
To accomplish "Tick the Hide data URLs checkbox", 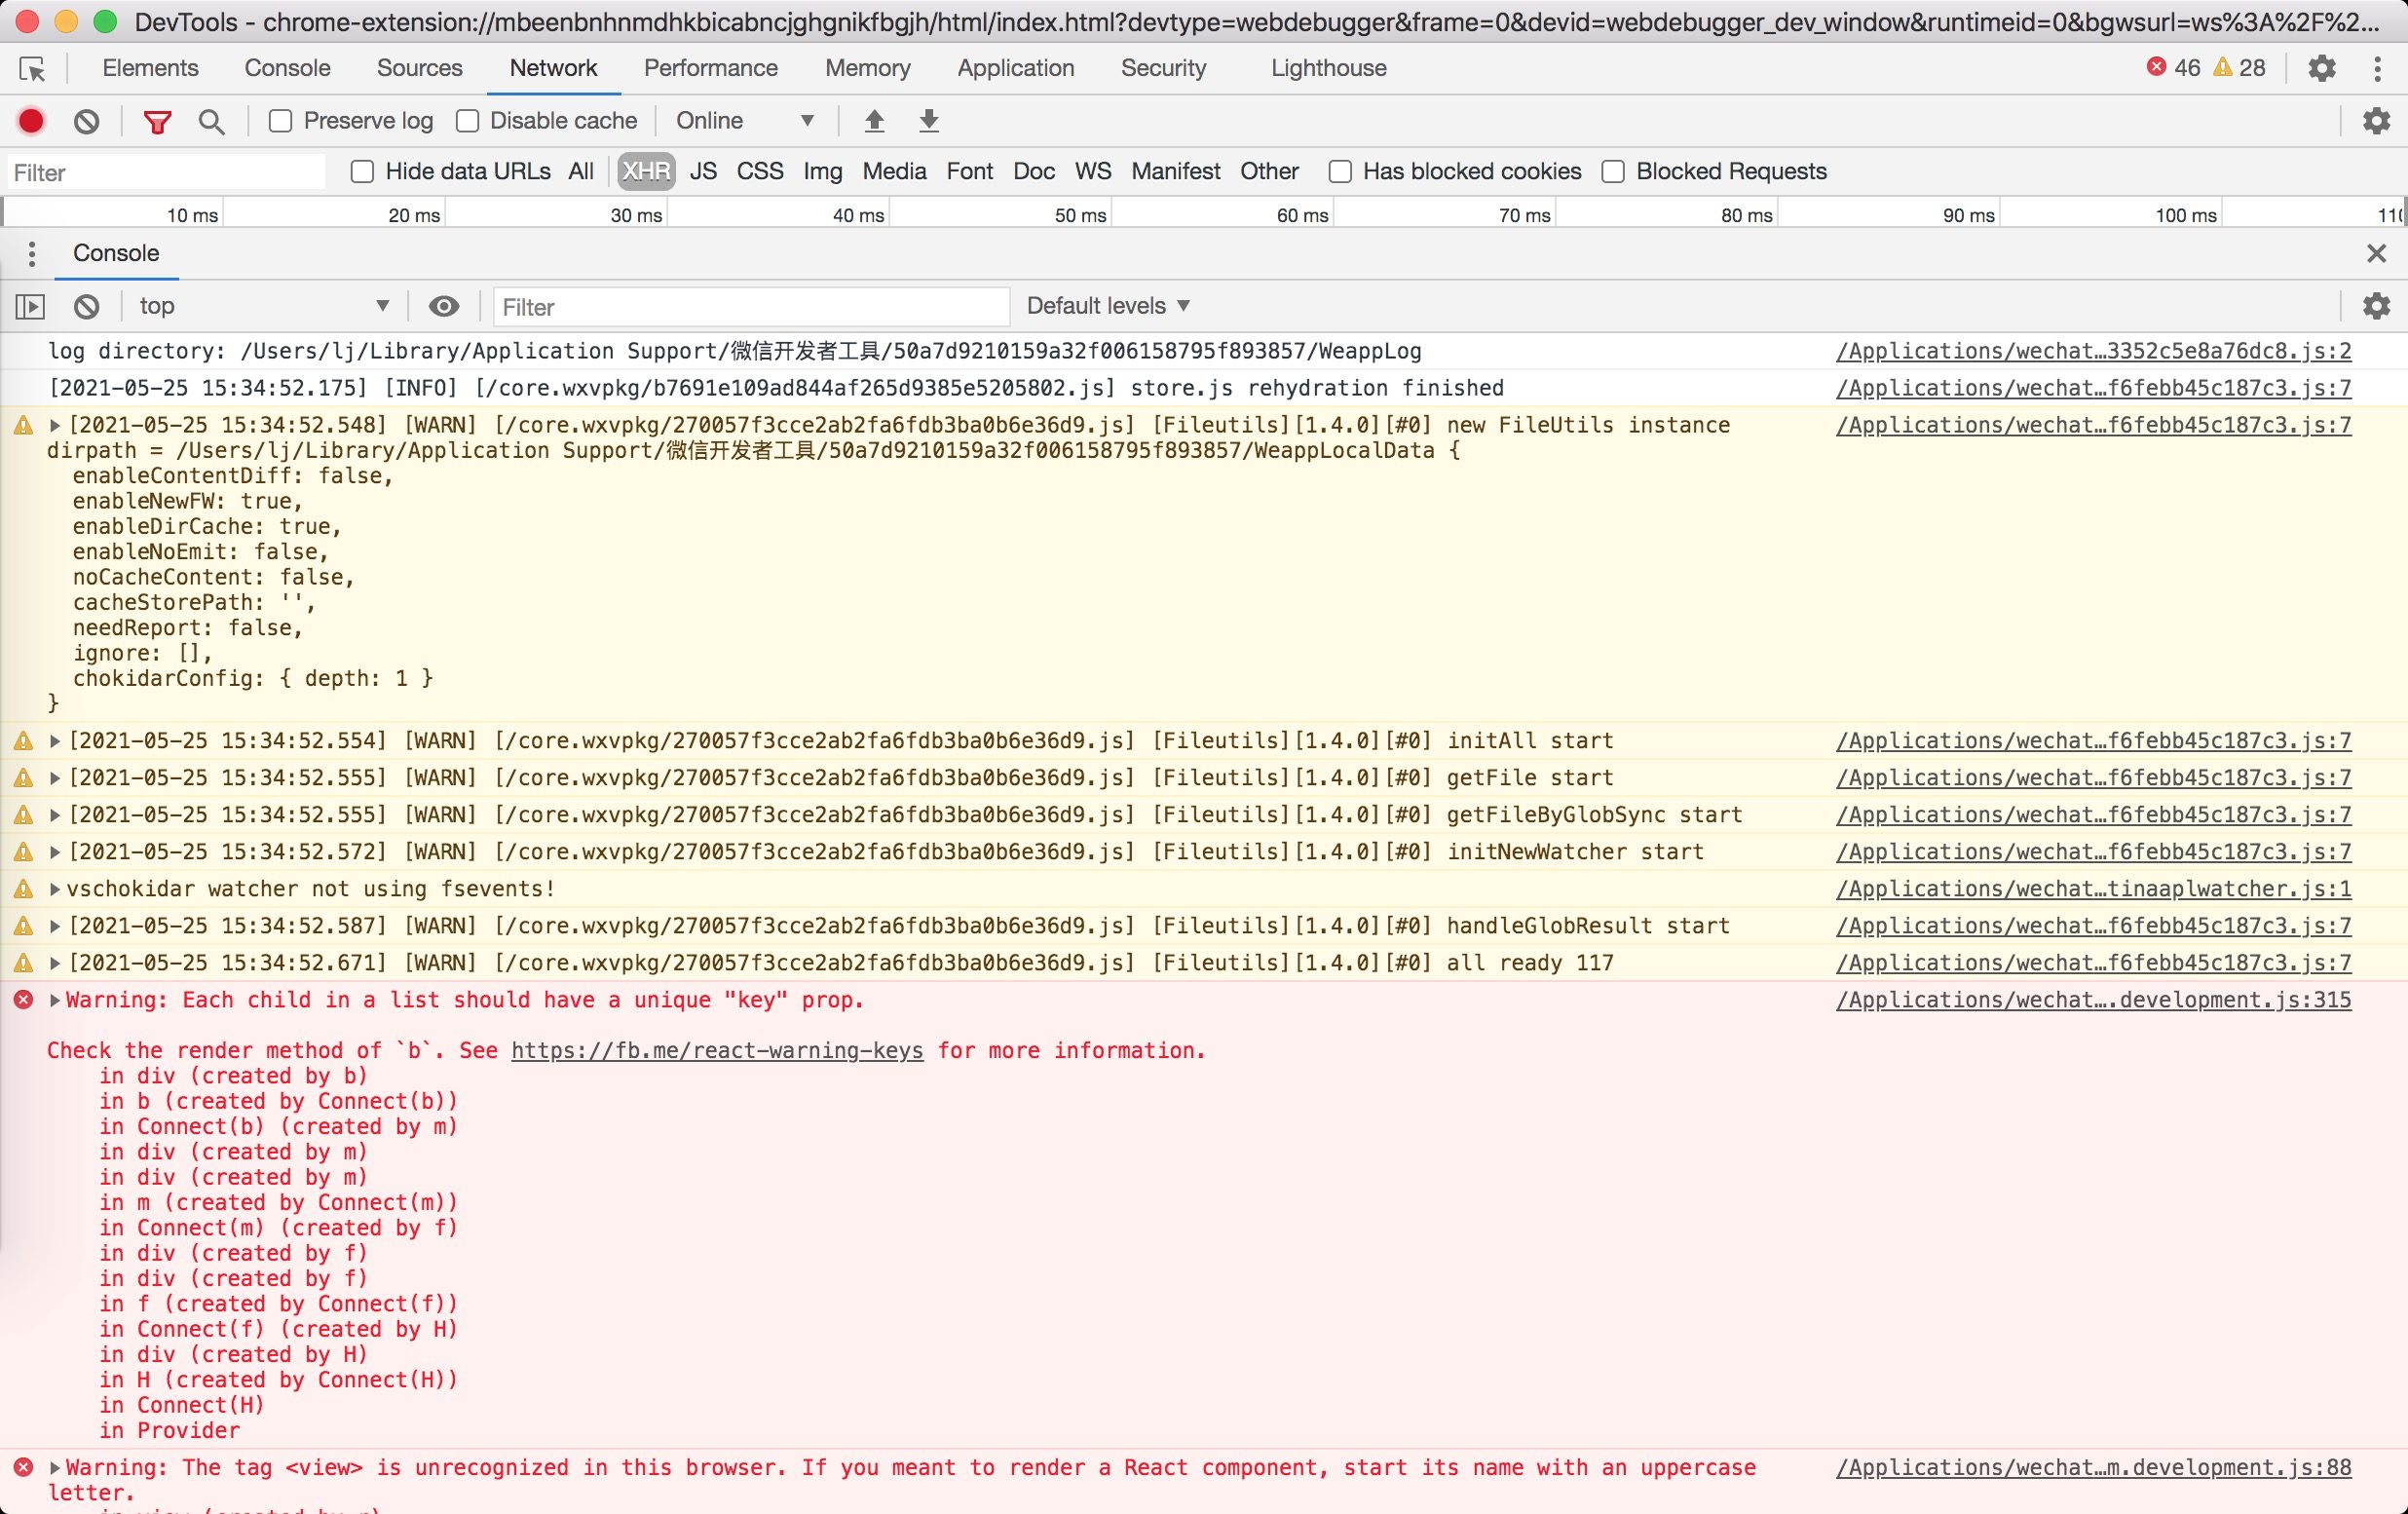I will [x=362, y=172].
